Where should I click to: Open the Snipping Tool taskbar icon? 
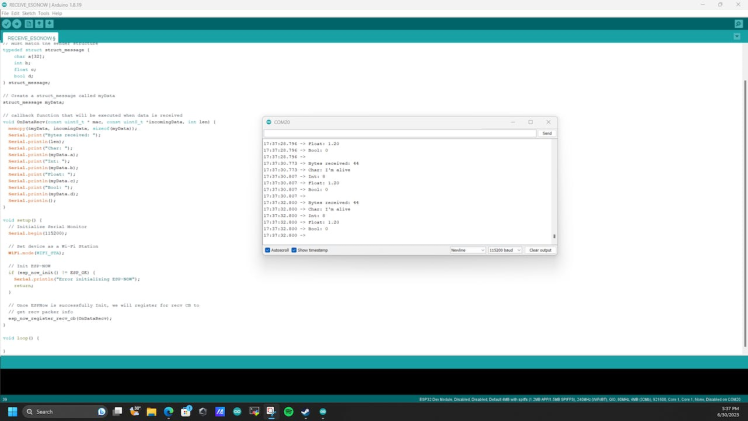point(271,411)
